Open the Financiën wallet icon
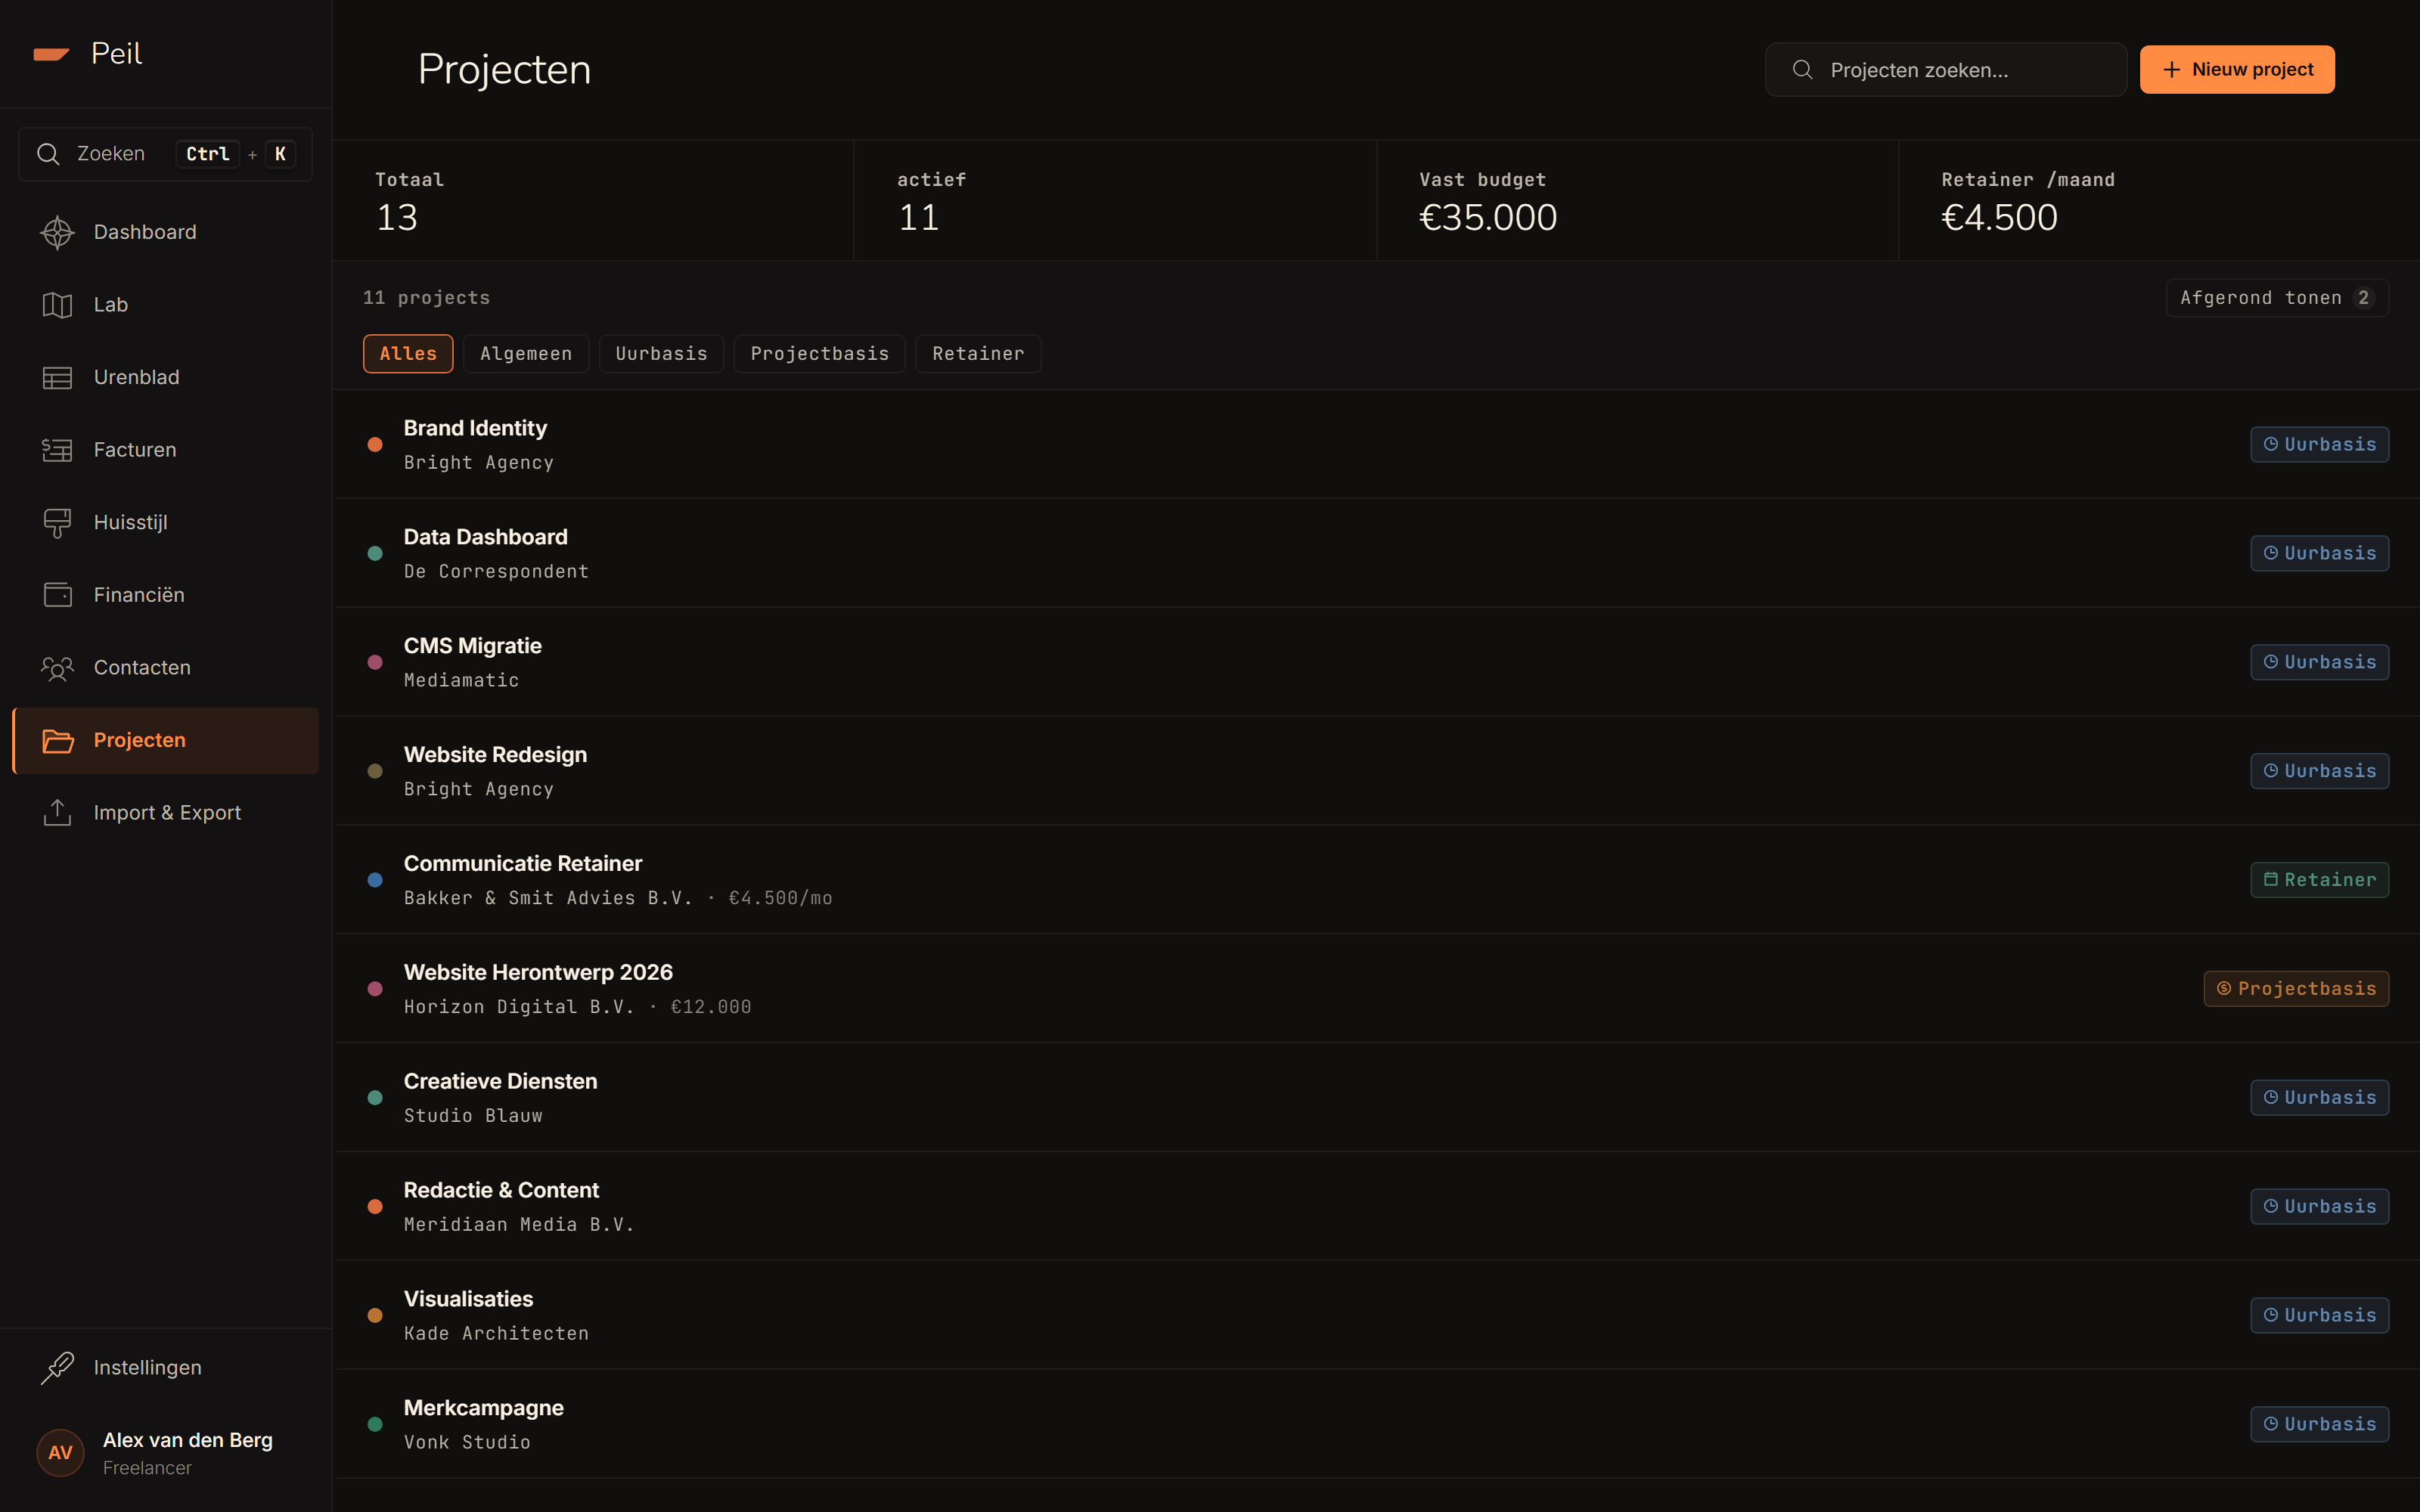Image resolution: width=2420 pixels, height=1512 pixels. point(57,595)
